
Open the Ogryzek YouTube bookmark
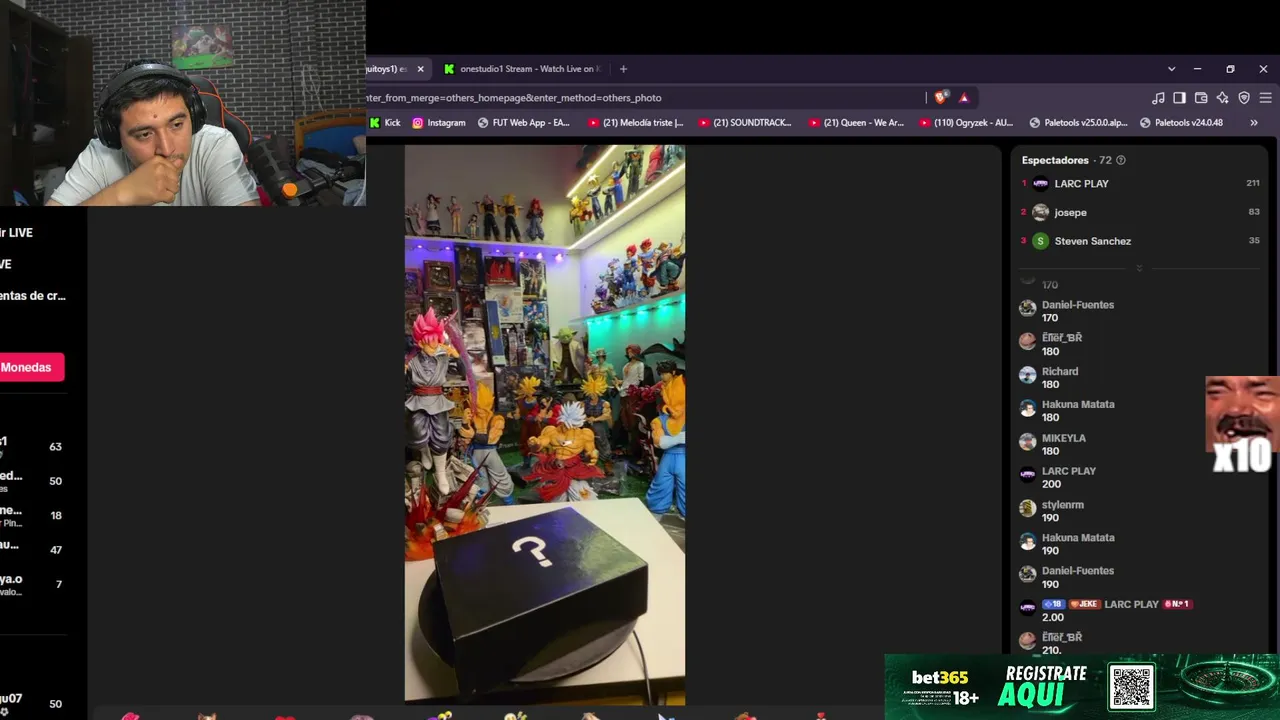coord(966,123)
